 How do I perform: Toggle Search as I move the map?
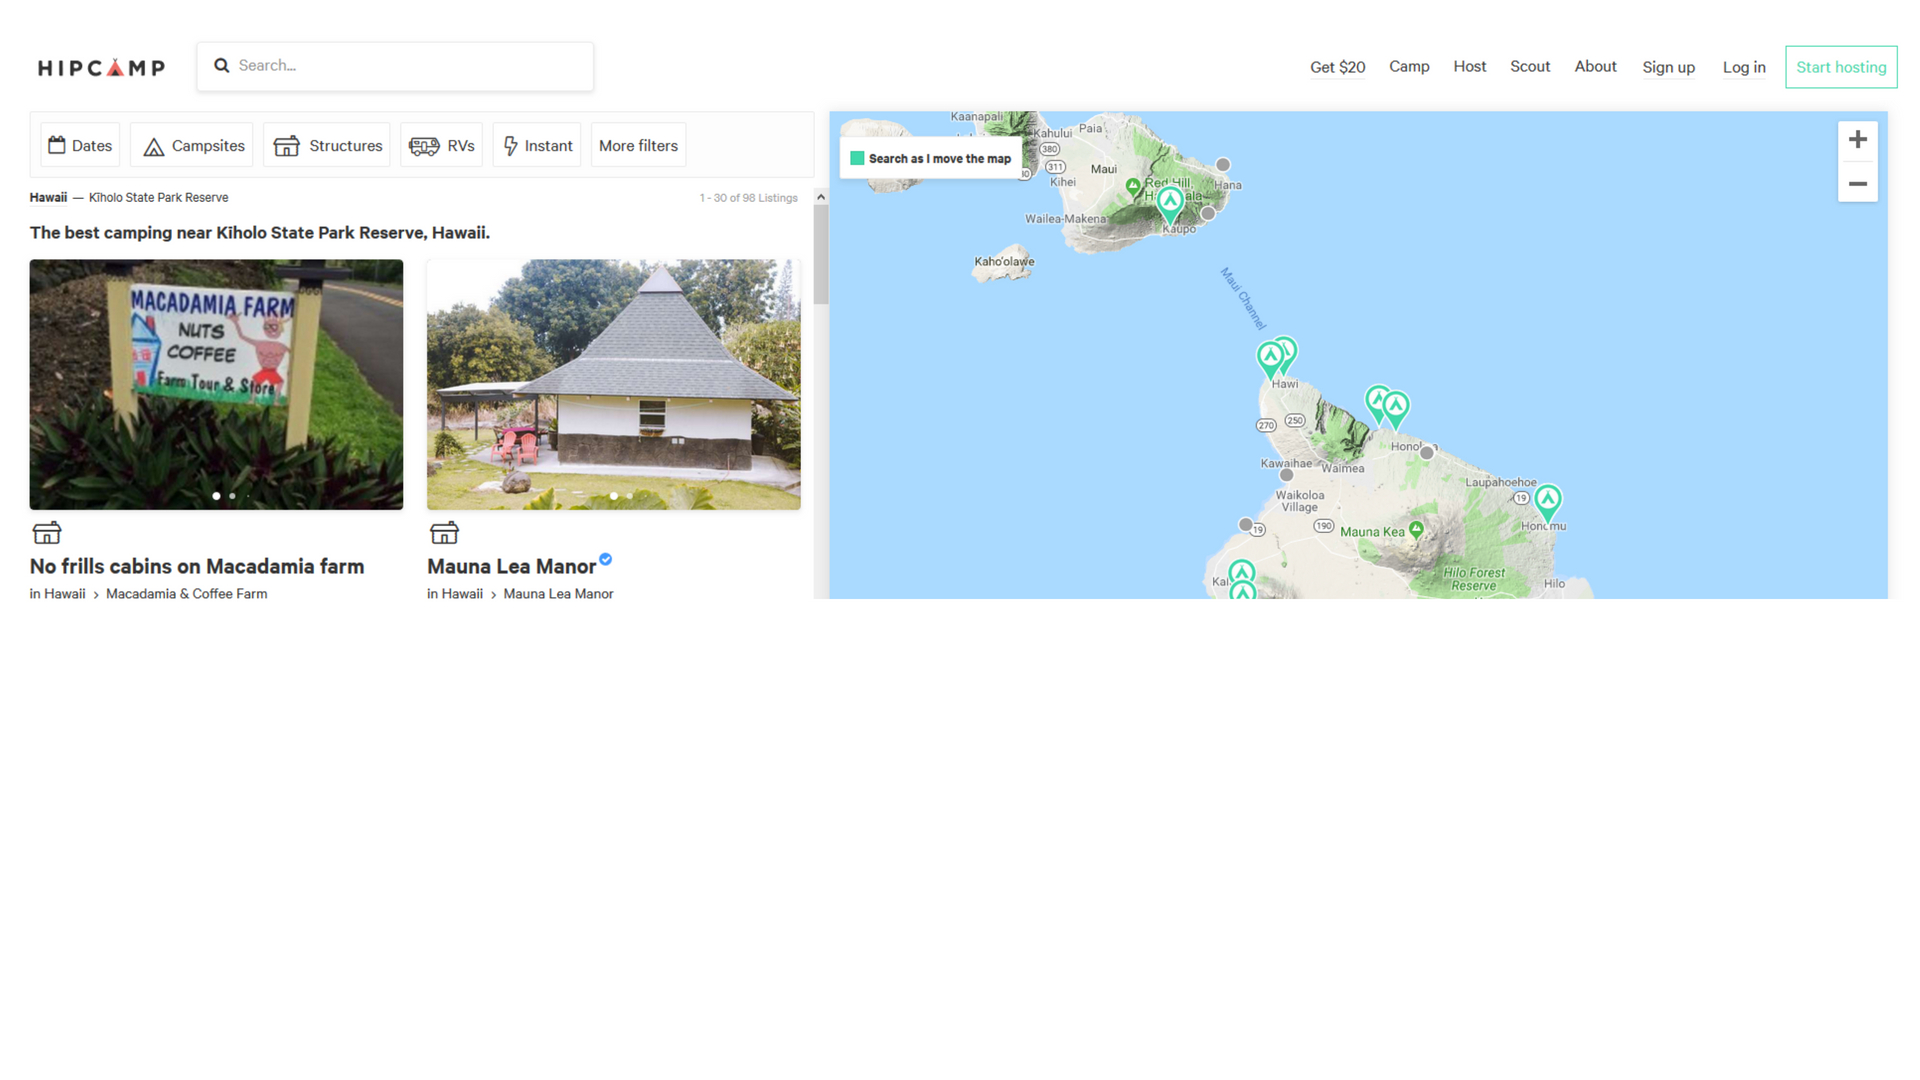coord(857,158)
